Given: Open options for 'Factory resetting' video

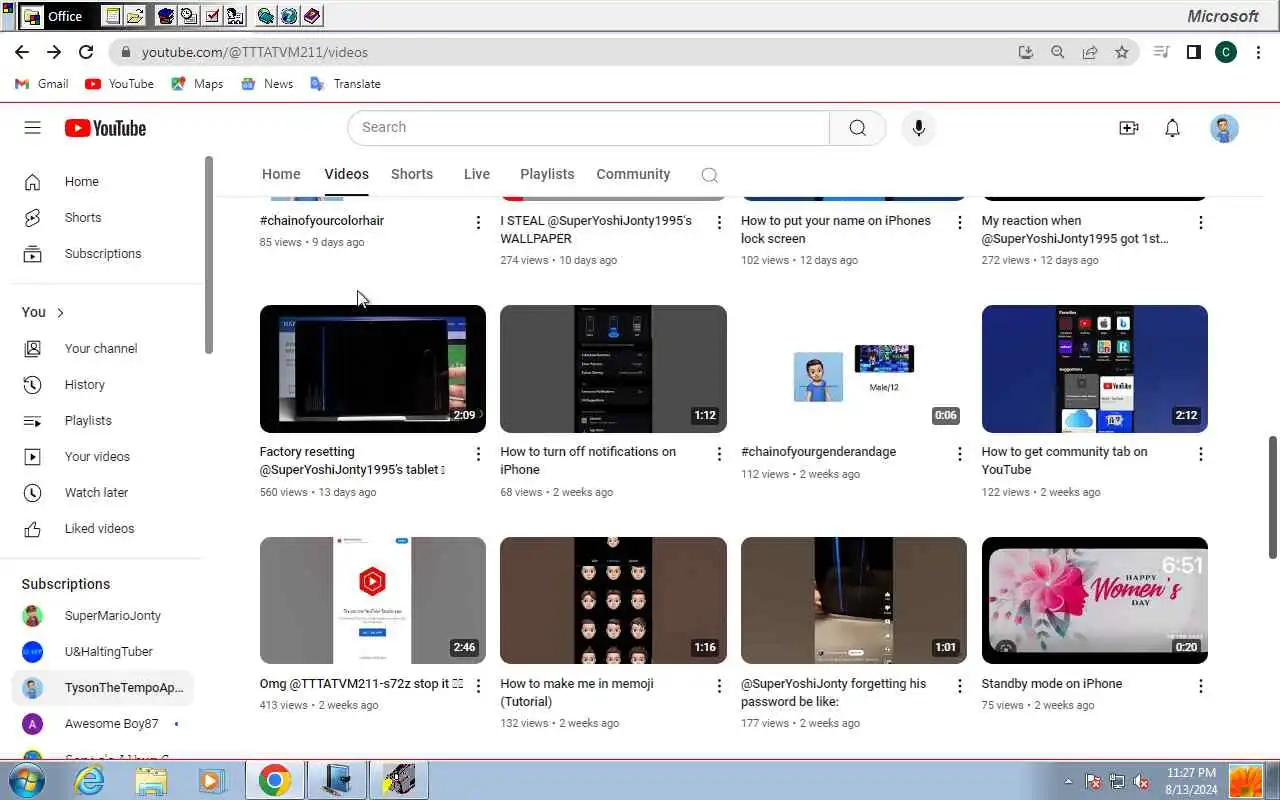Looking at the screenshot, I should point(478,454).
